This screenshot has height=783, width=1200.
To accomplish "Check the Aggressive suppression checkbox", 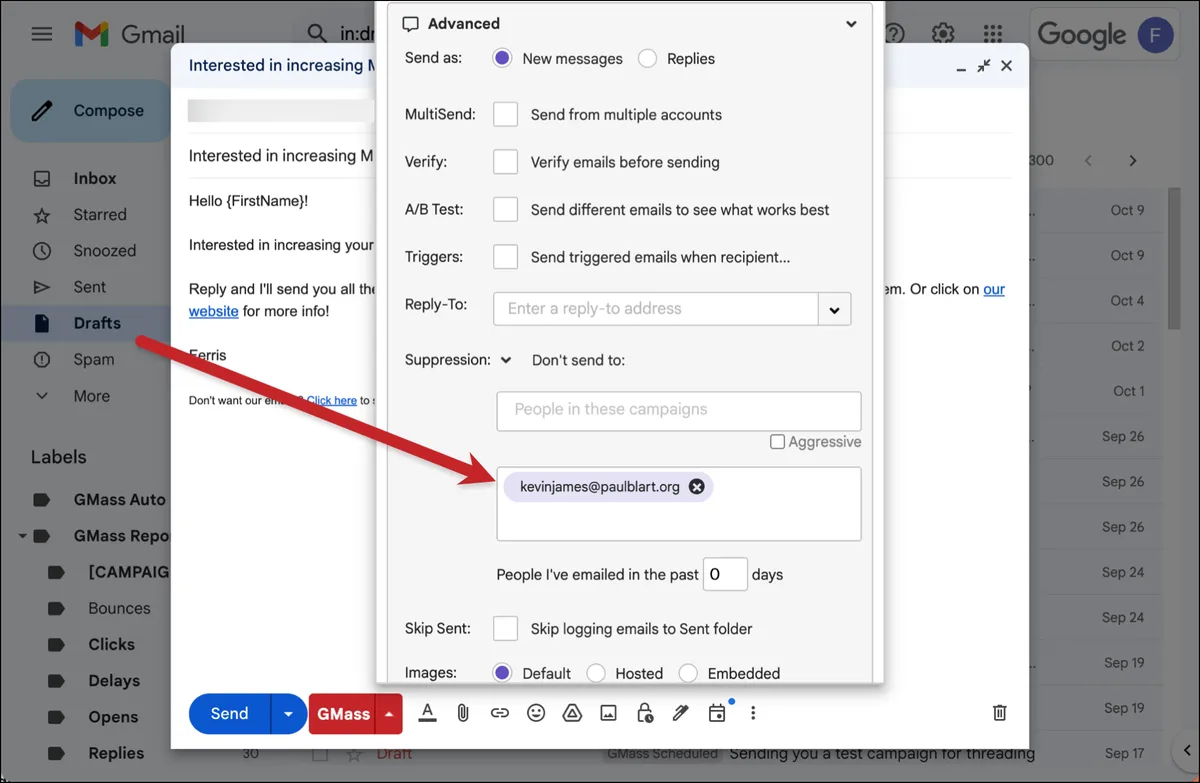I will tap(777, 442).
